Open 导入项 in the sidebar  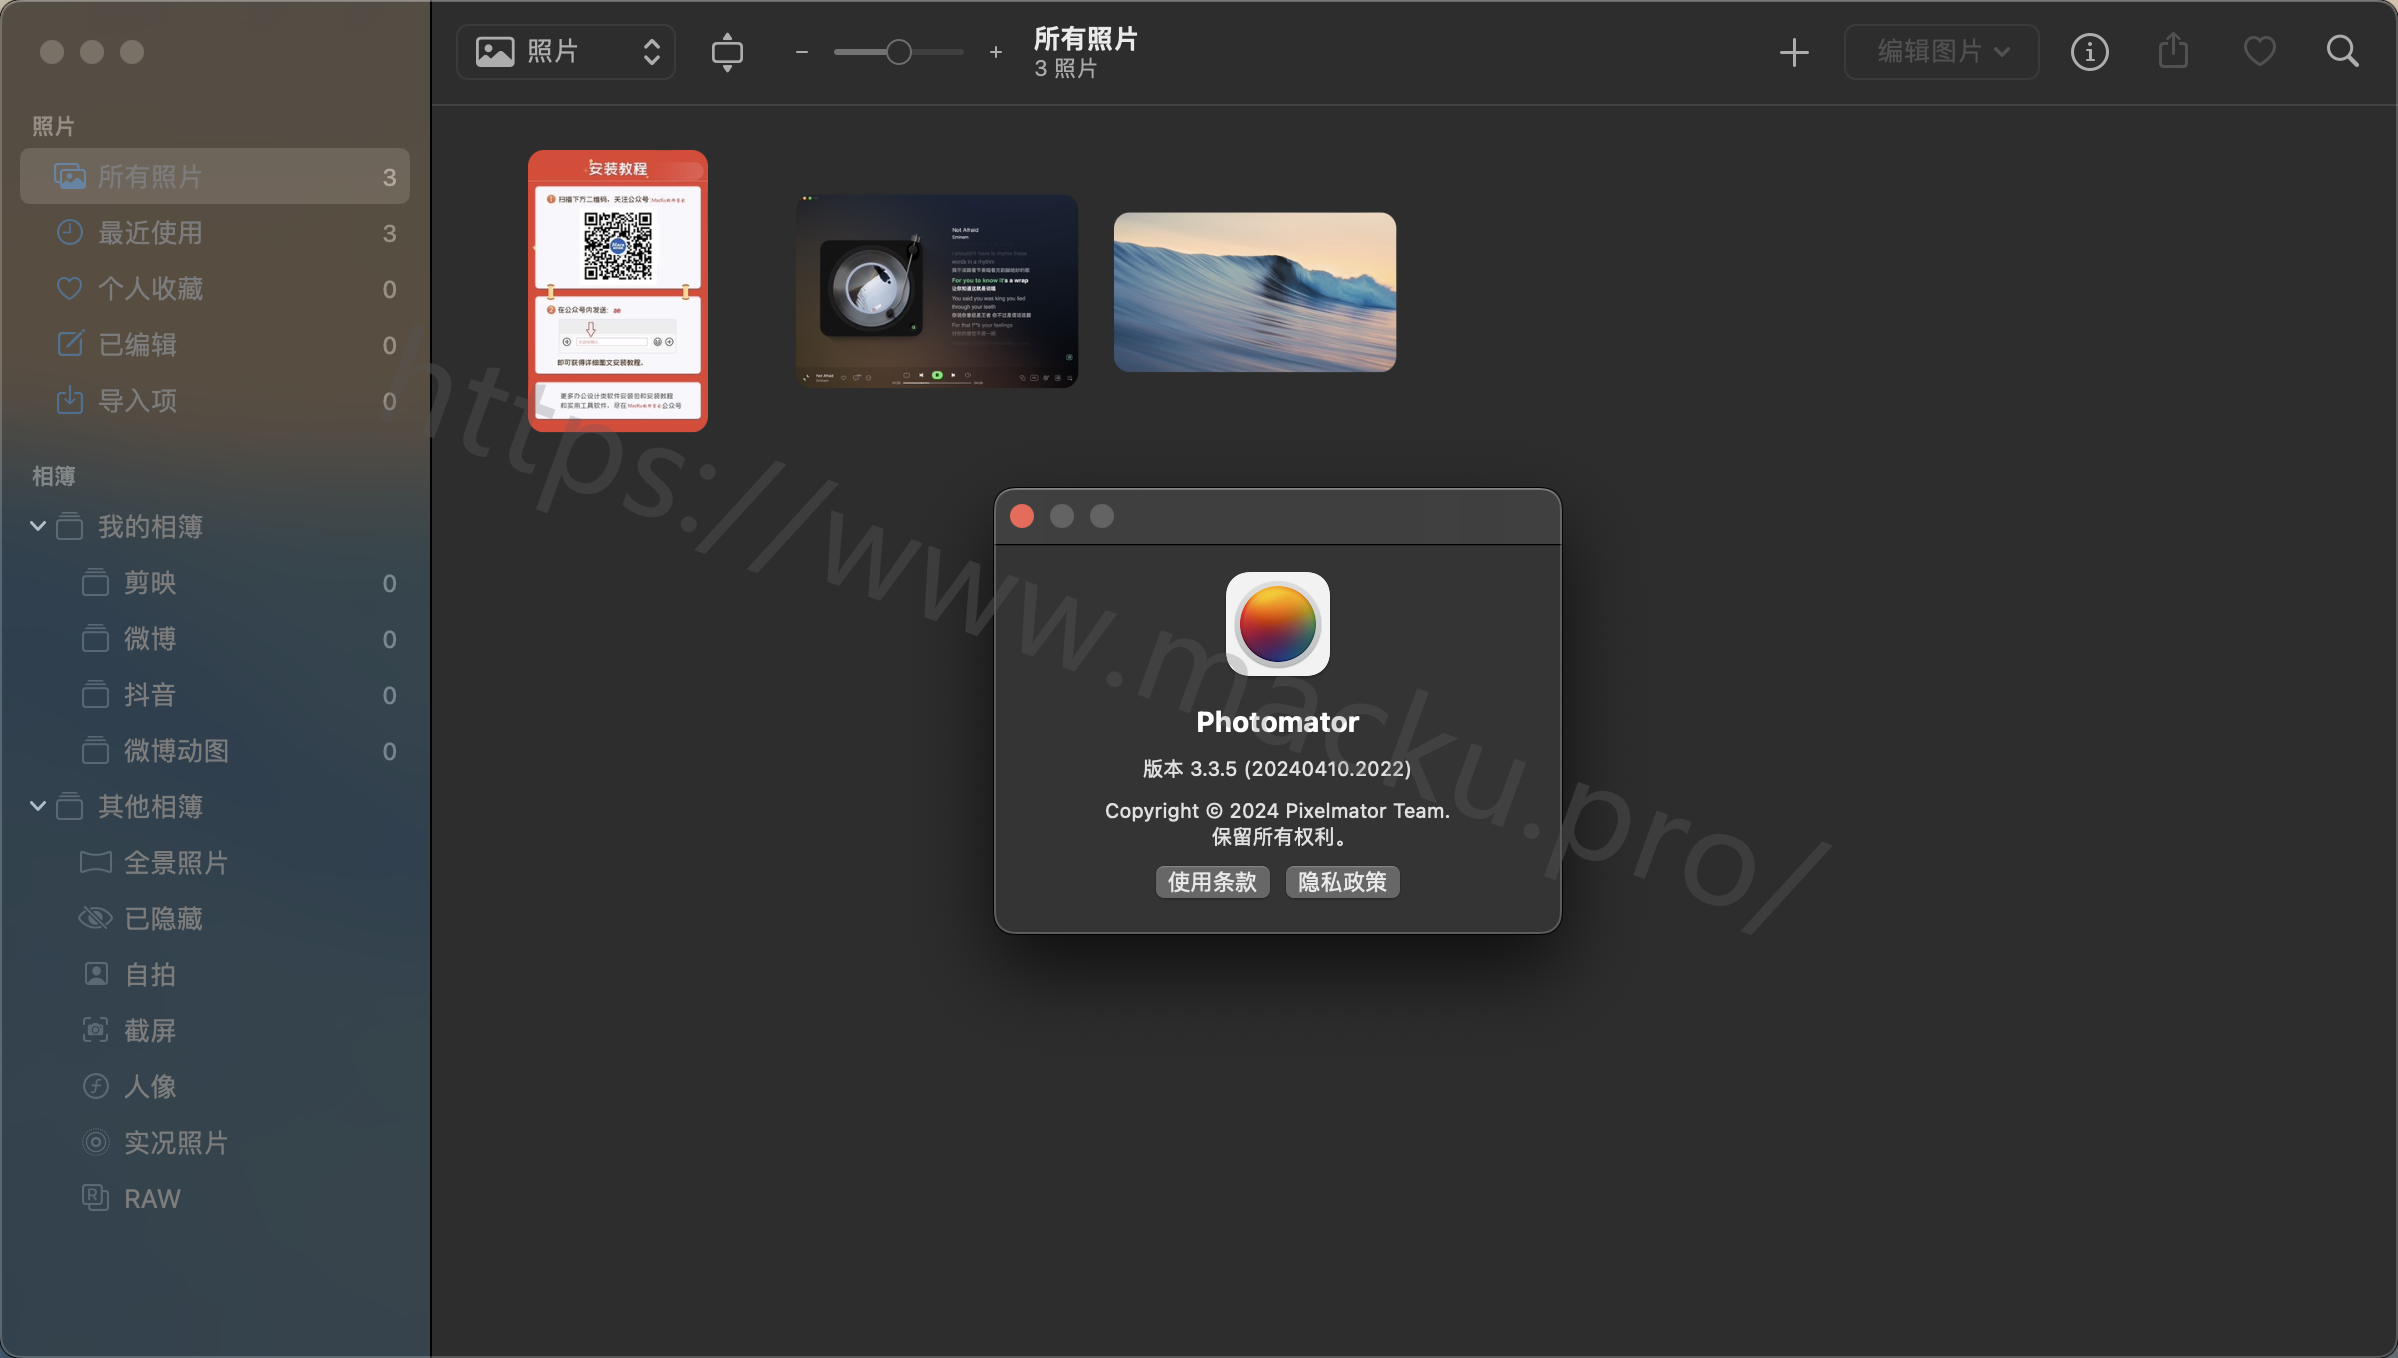(x=215, y=401)
